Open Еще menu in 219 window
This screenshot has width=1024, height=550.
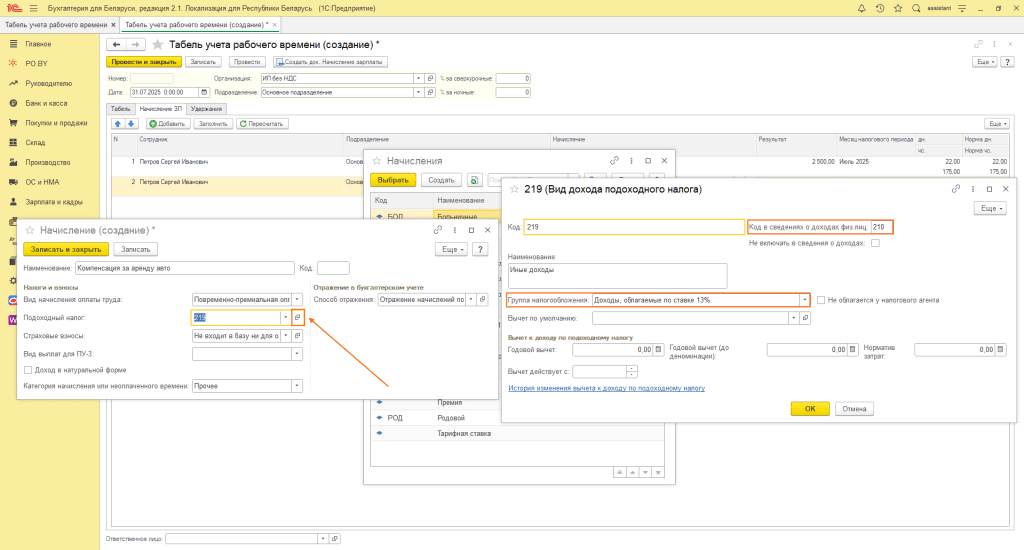(x=990, y=208)
